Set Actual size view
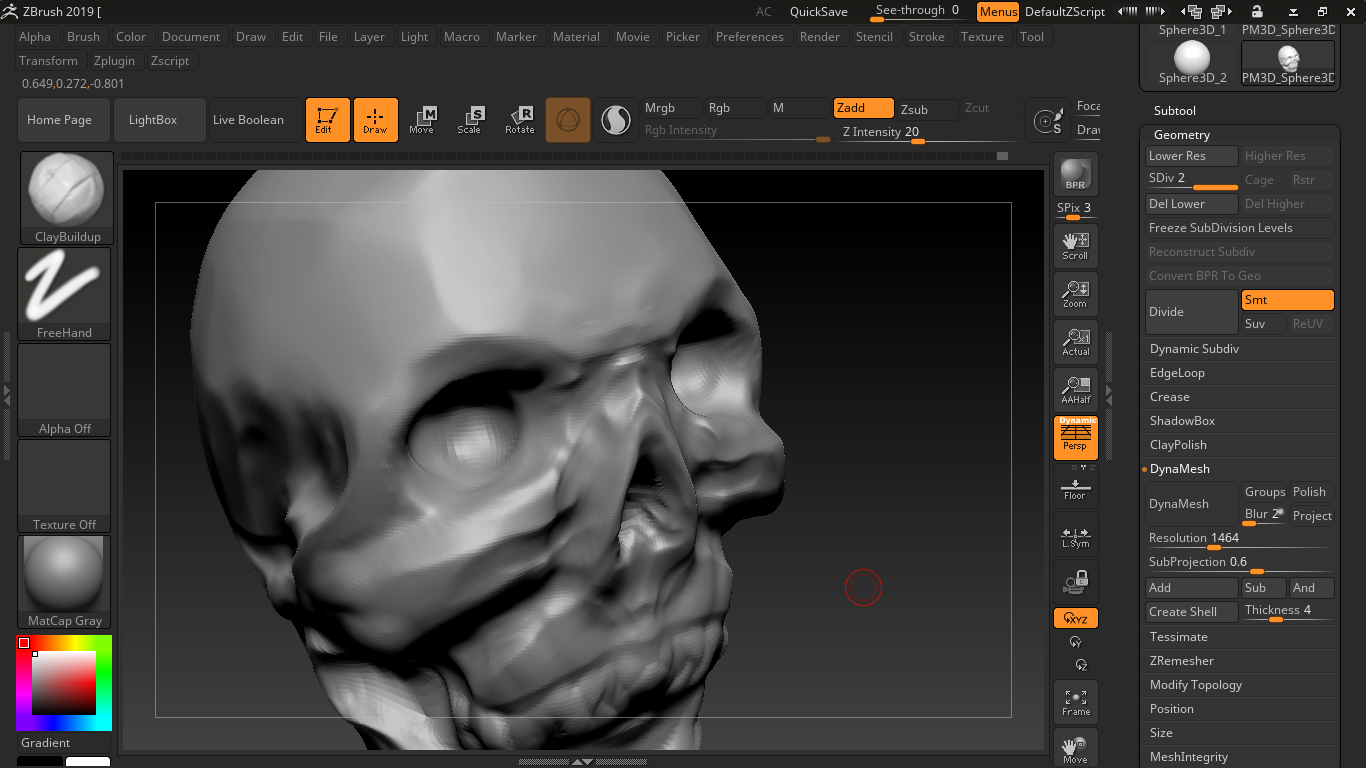Screen dimensions: 1366x768 click(x=1076, y=341)
